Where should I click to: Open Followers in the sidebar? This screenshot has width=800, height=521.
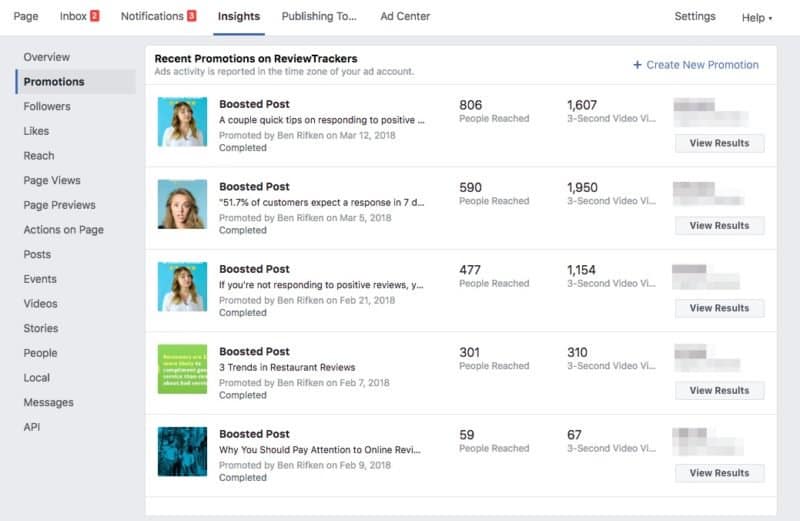[47, 107]
